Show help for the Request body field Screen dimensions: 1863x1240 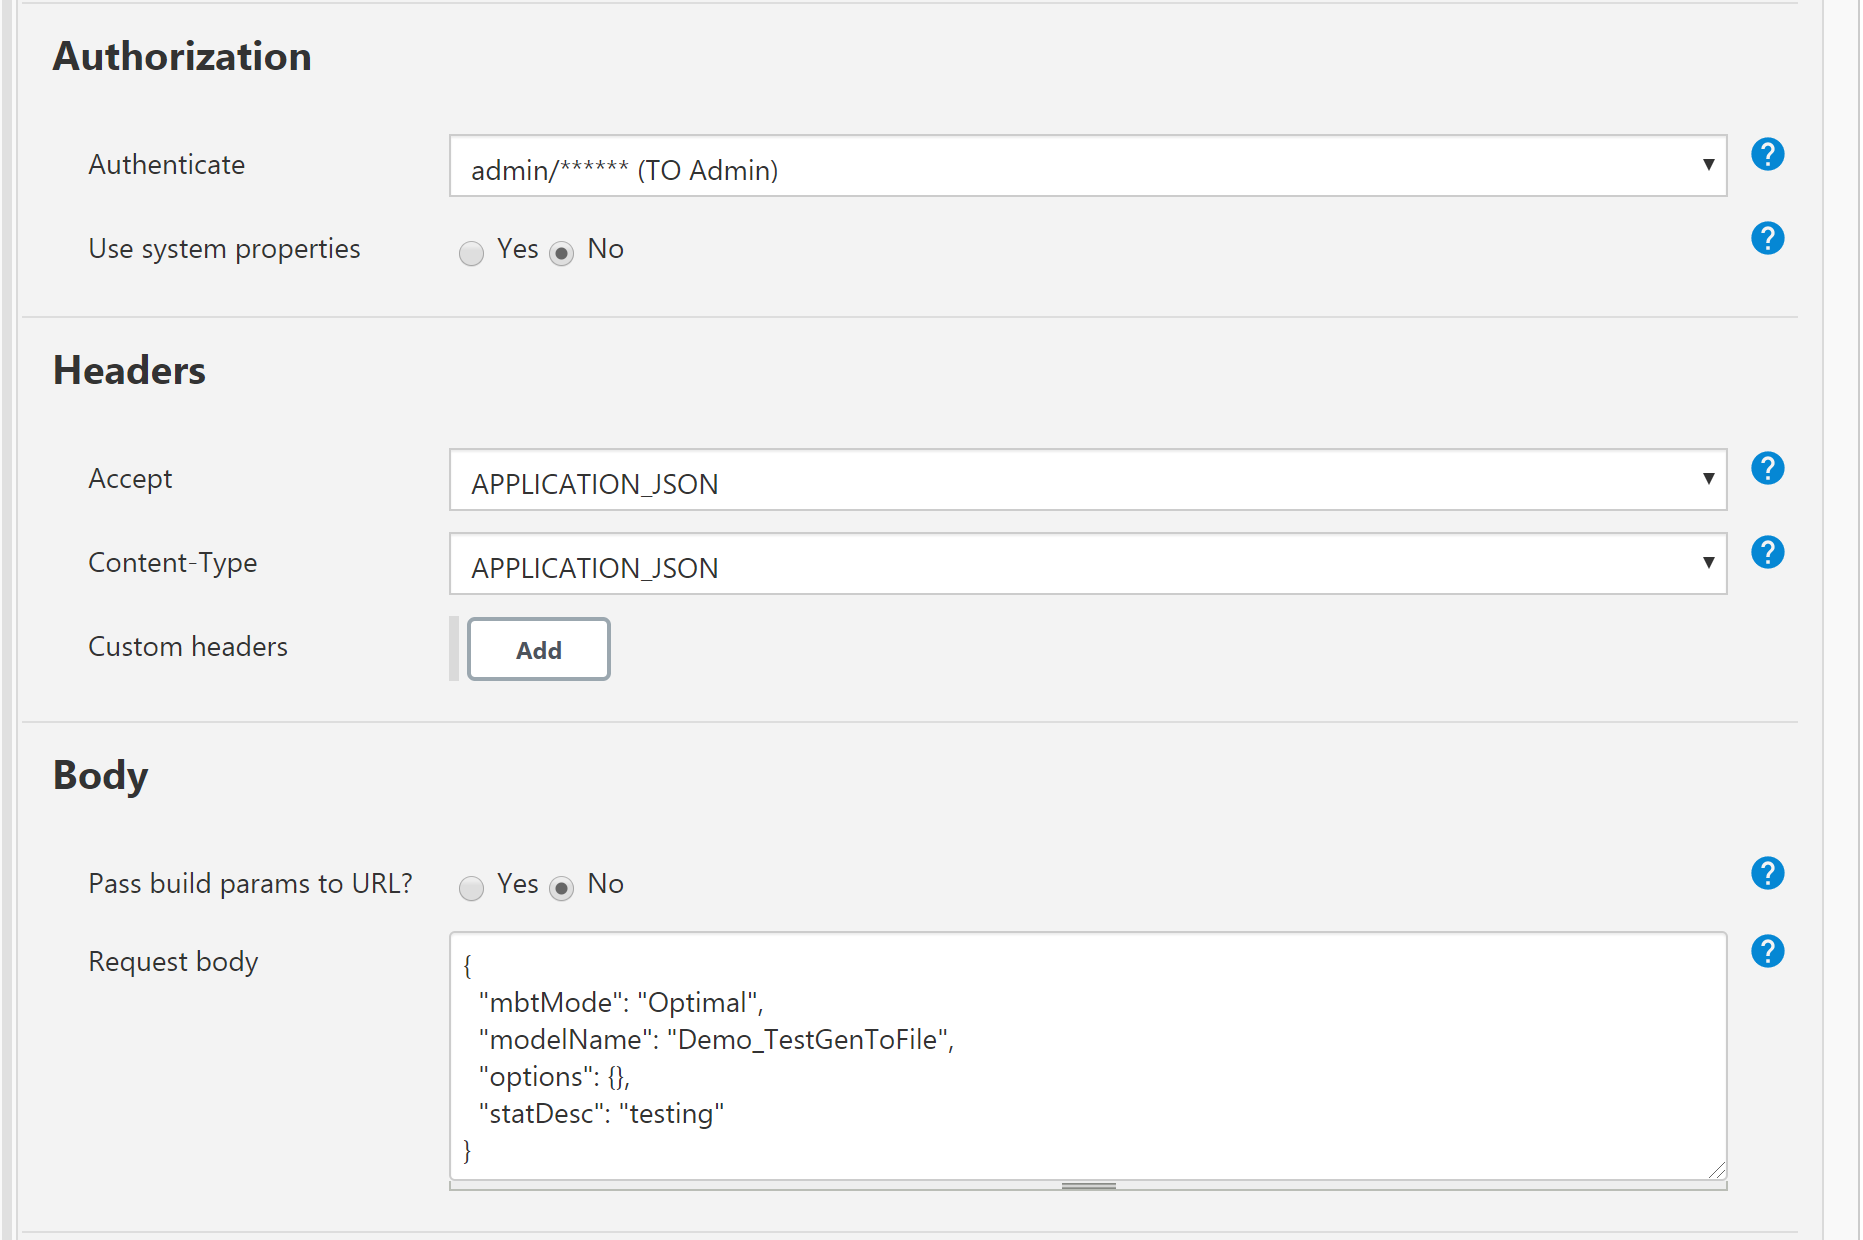1767,952
